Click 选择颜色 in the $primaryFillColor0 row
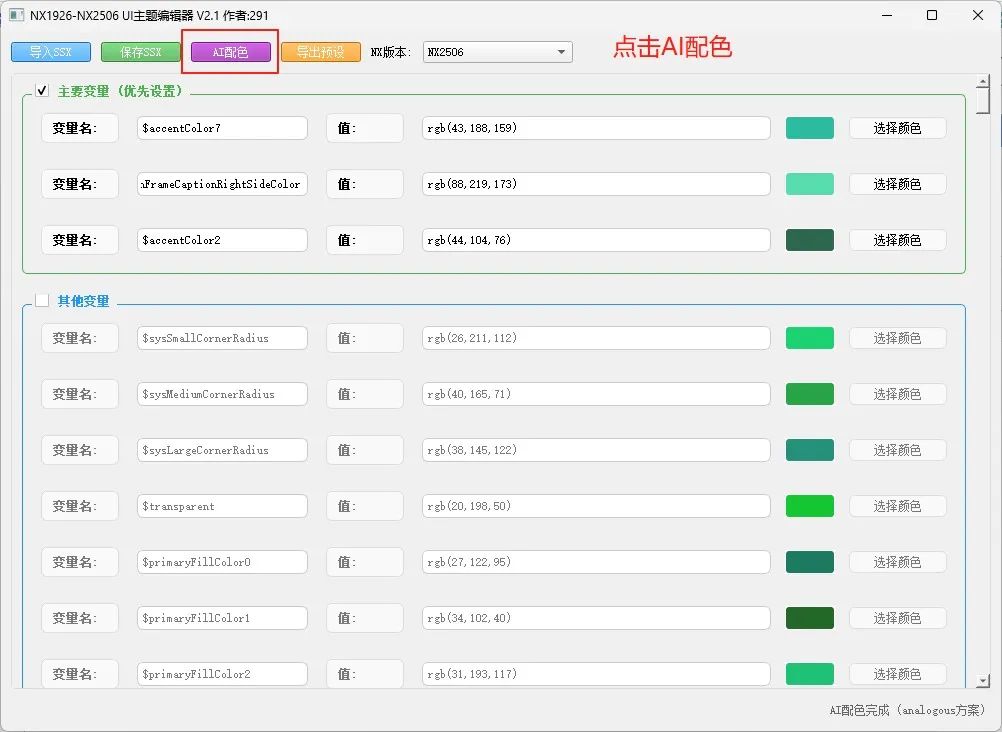 pyautogui.click(x=897, y=562)
